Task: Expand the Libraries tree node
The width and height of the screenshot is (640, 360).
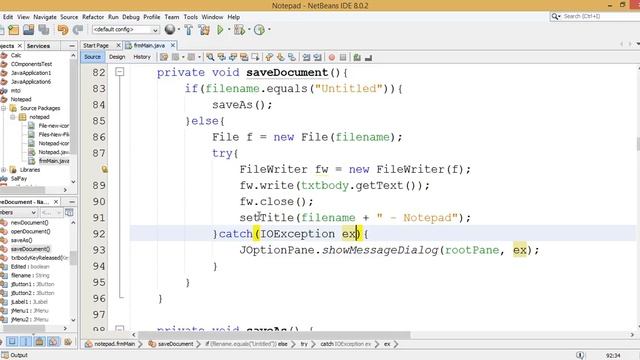Action: 4,170
